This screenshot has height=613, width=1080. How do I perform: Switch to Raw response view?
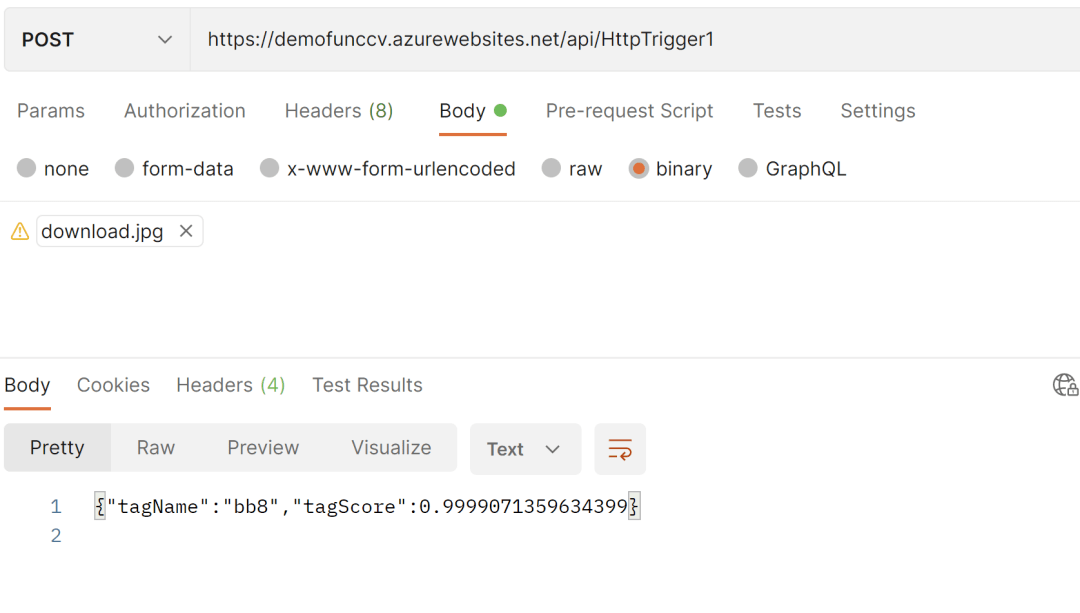(x=156, y=448)
